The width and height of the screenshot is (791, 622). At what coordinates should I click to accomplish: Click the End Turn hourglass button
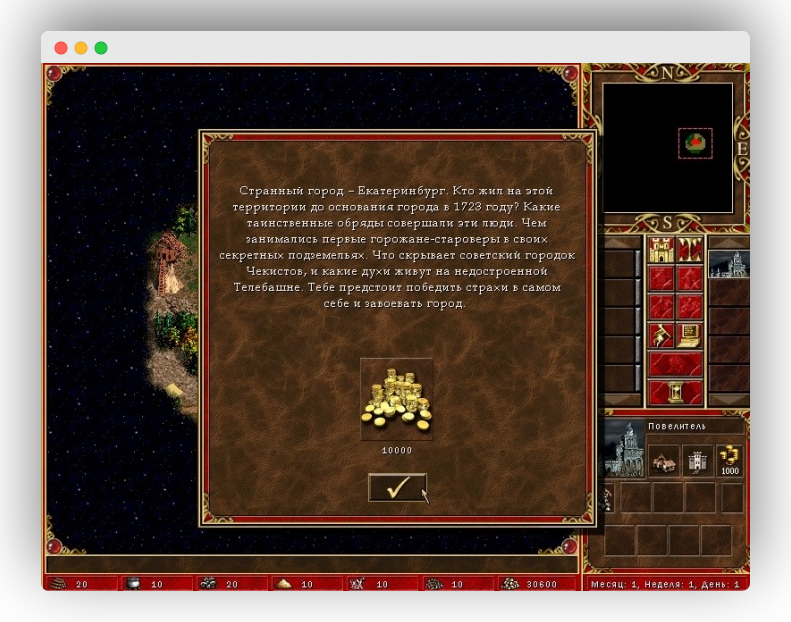click(x=675, y=392)
